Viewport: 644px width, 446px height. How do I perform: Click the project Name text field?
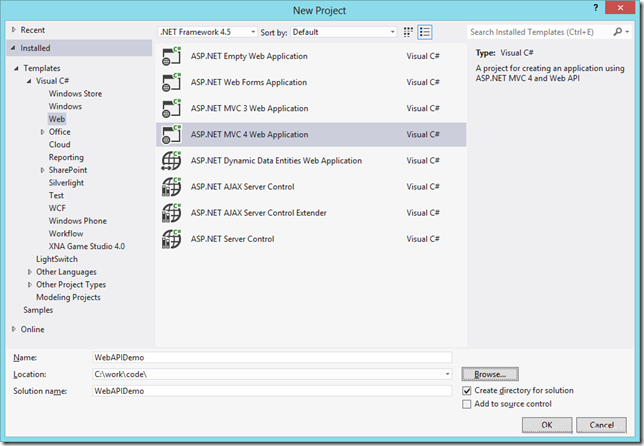272,357
